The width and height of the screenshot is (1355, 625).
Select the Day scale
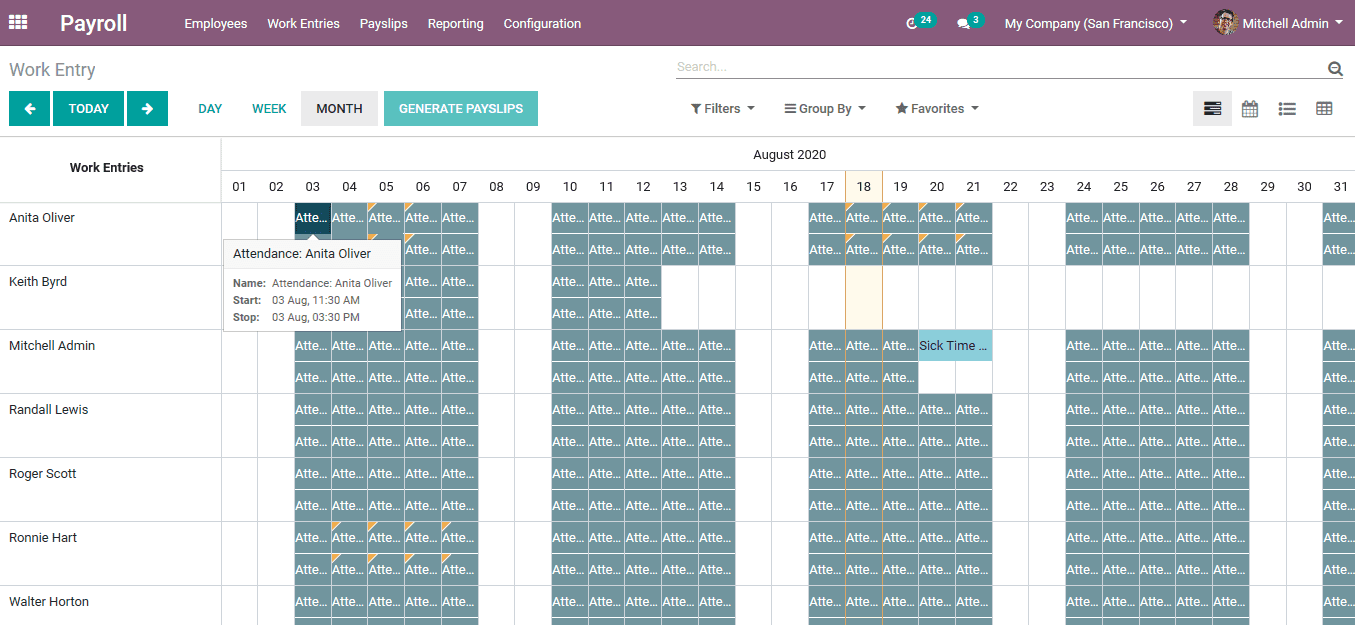(210, 109)
